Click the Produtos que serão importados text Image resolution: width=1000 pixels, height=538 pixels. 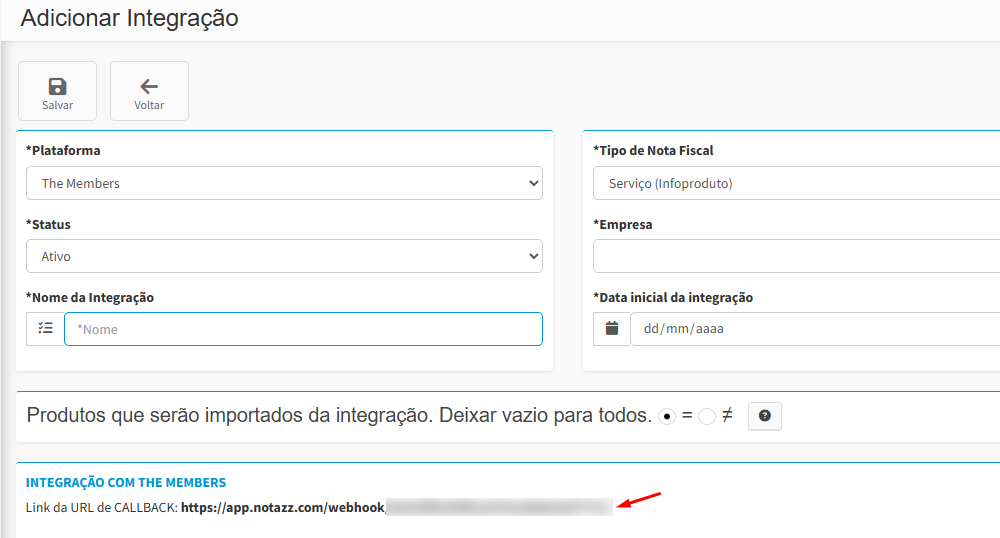pyautogui.click(x=339, y=416)
